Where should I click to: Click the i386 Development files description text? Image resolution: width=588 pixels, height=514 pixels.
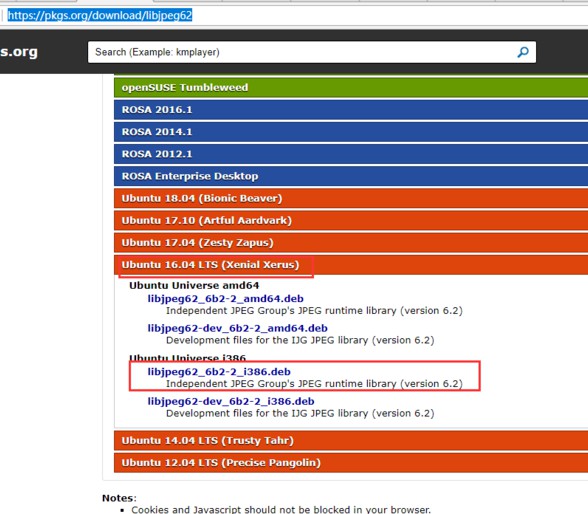tap(300, 414)
